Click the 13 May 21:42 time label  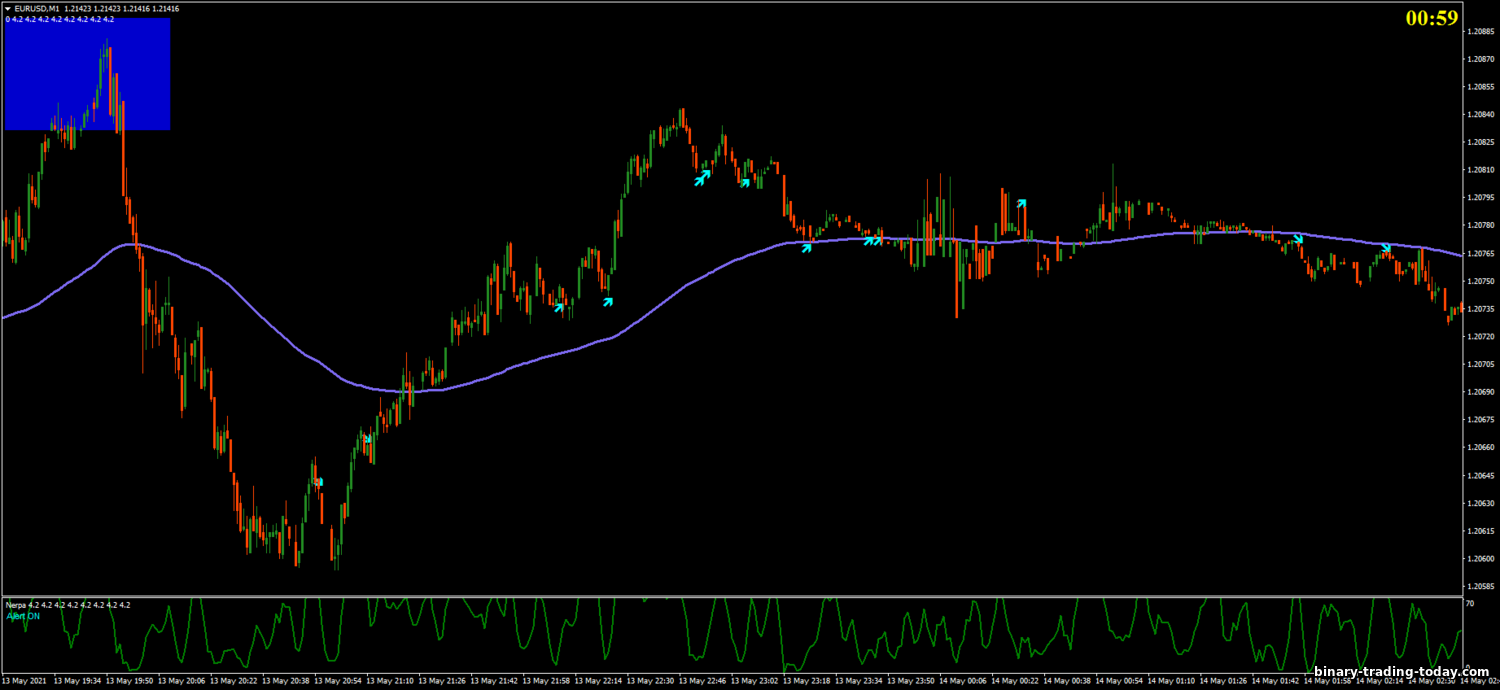(494, 681)
